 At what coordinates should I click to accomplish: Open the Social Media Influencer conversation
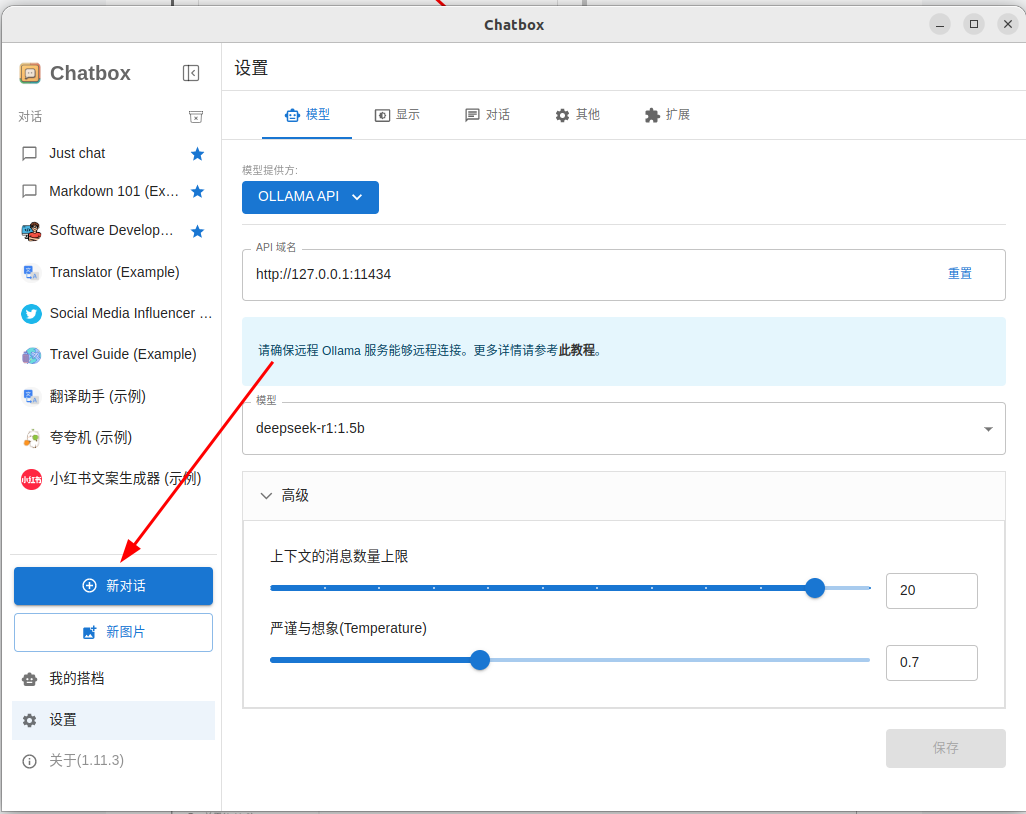point(113,313)
